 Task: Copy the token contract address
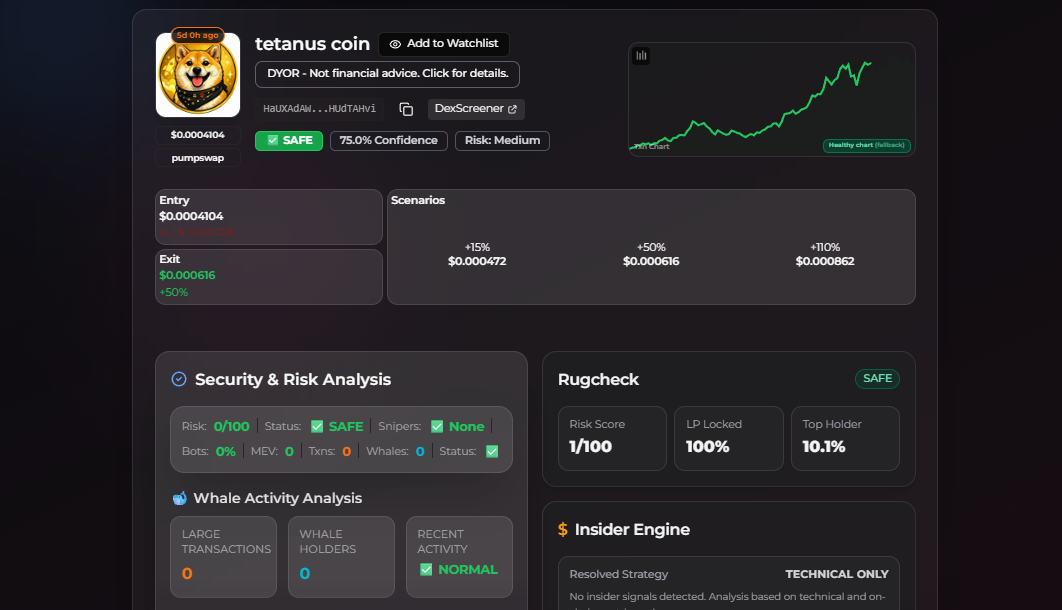[x=406, y=109]
